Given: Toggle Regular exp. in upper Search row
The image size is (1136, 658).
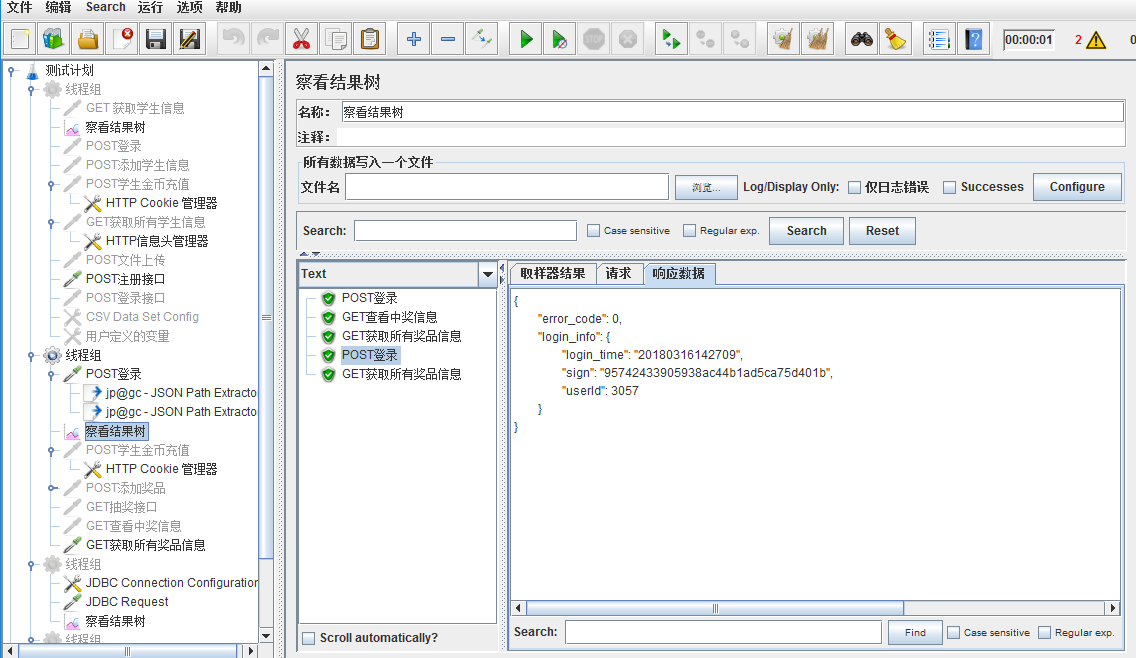Looking at the screenshot, I should 689,230.
